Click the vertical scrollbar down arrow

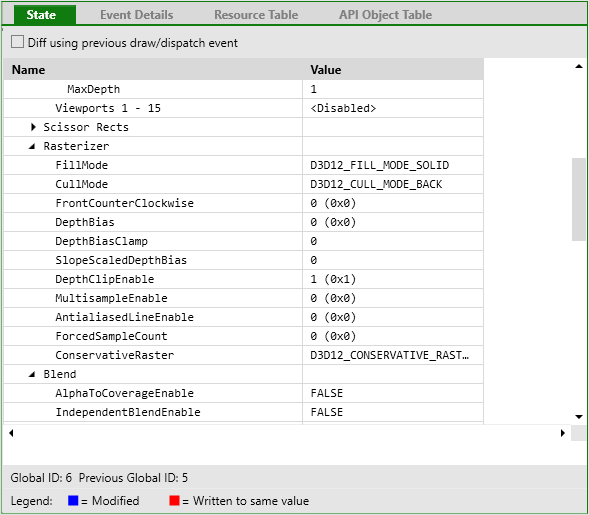(579, 417)
